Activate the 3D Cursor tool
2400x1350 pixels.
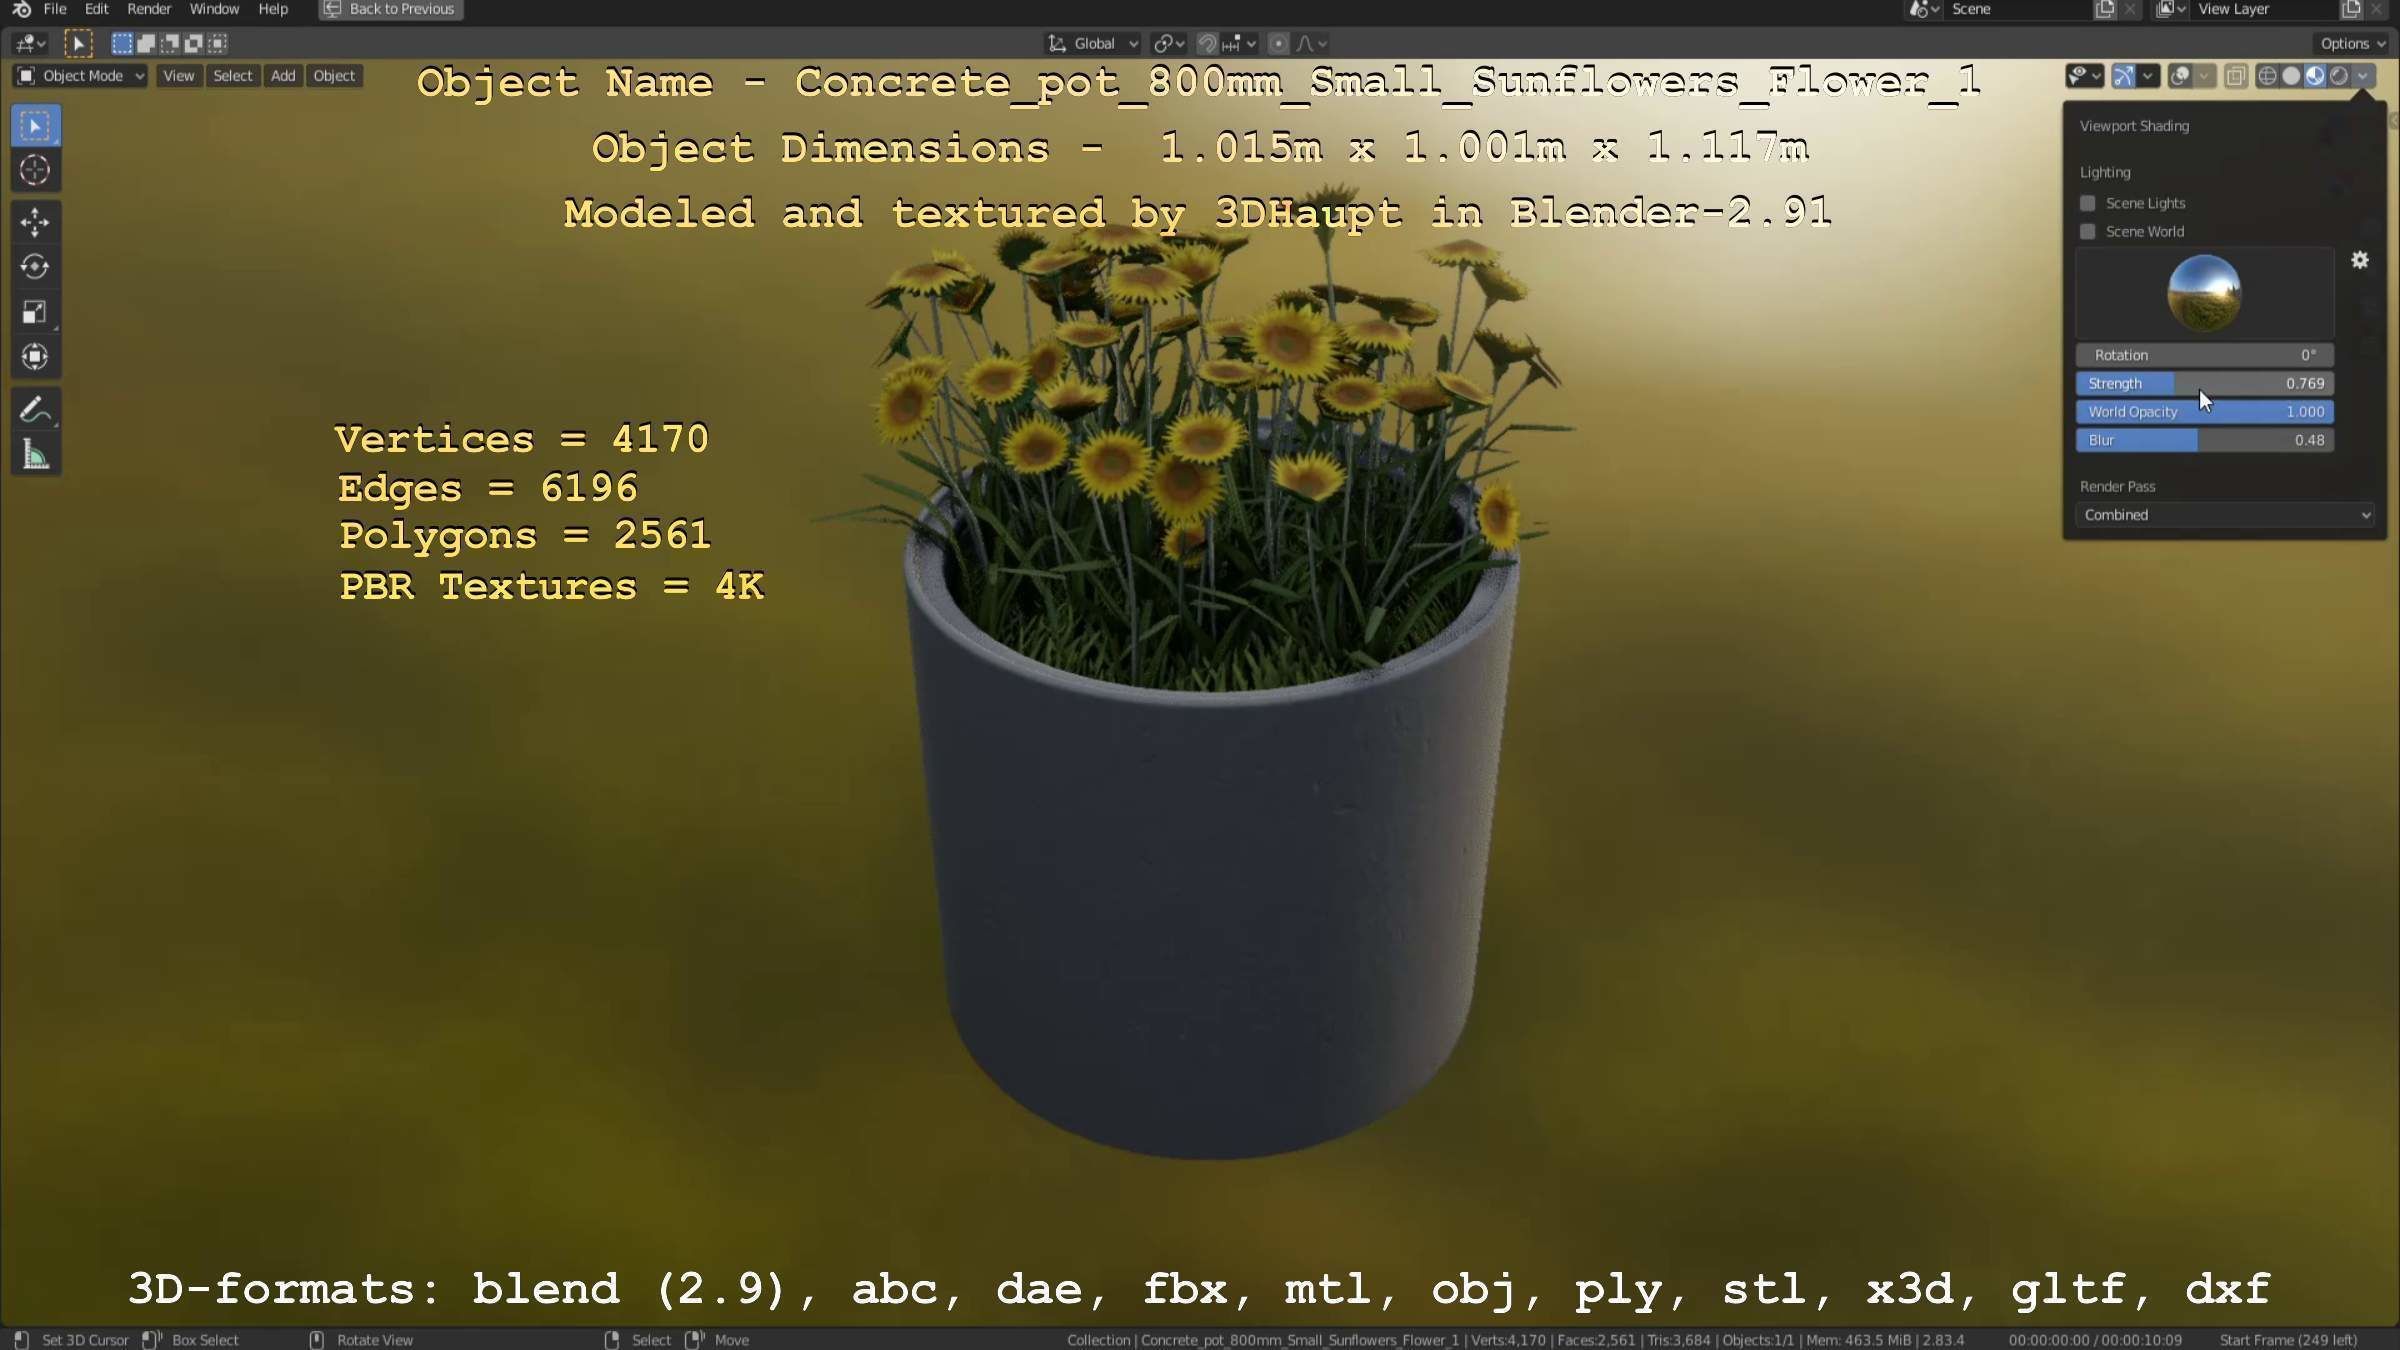pyautogui.click(x=35, y=171)
